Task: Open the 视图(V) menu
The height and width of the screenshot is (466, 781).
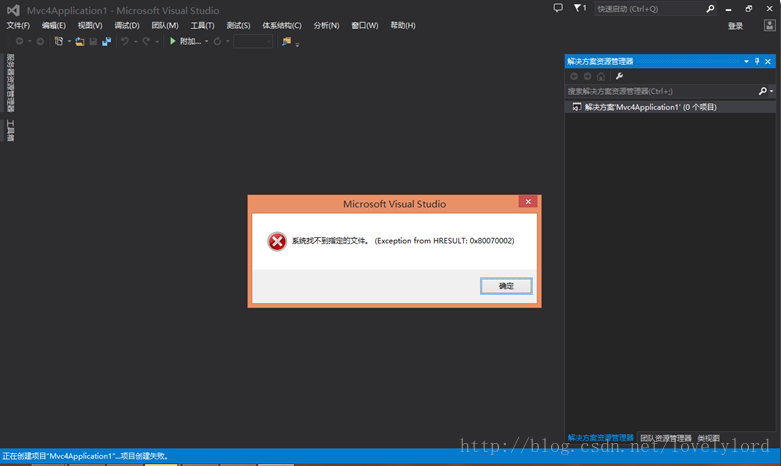Action: coord(90,25)
